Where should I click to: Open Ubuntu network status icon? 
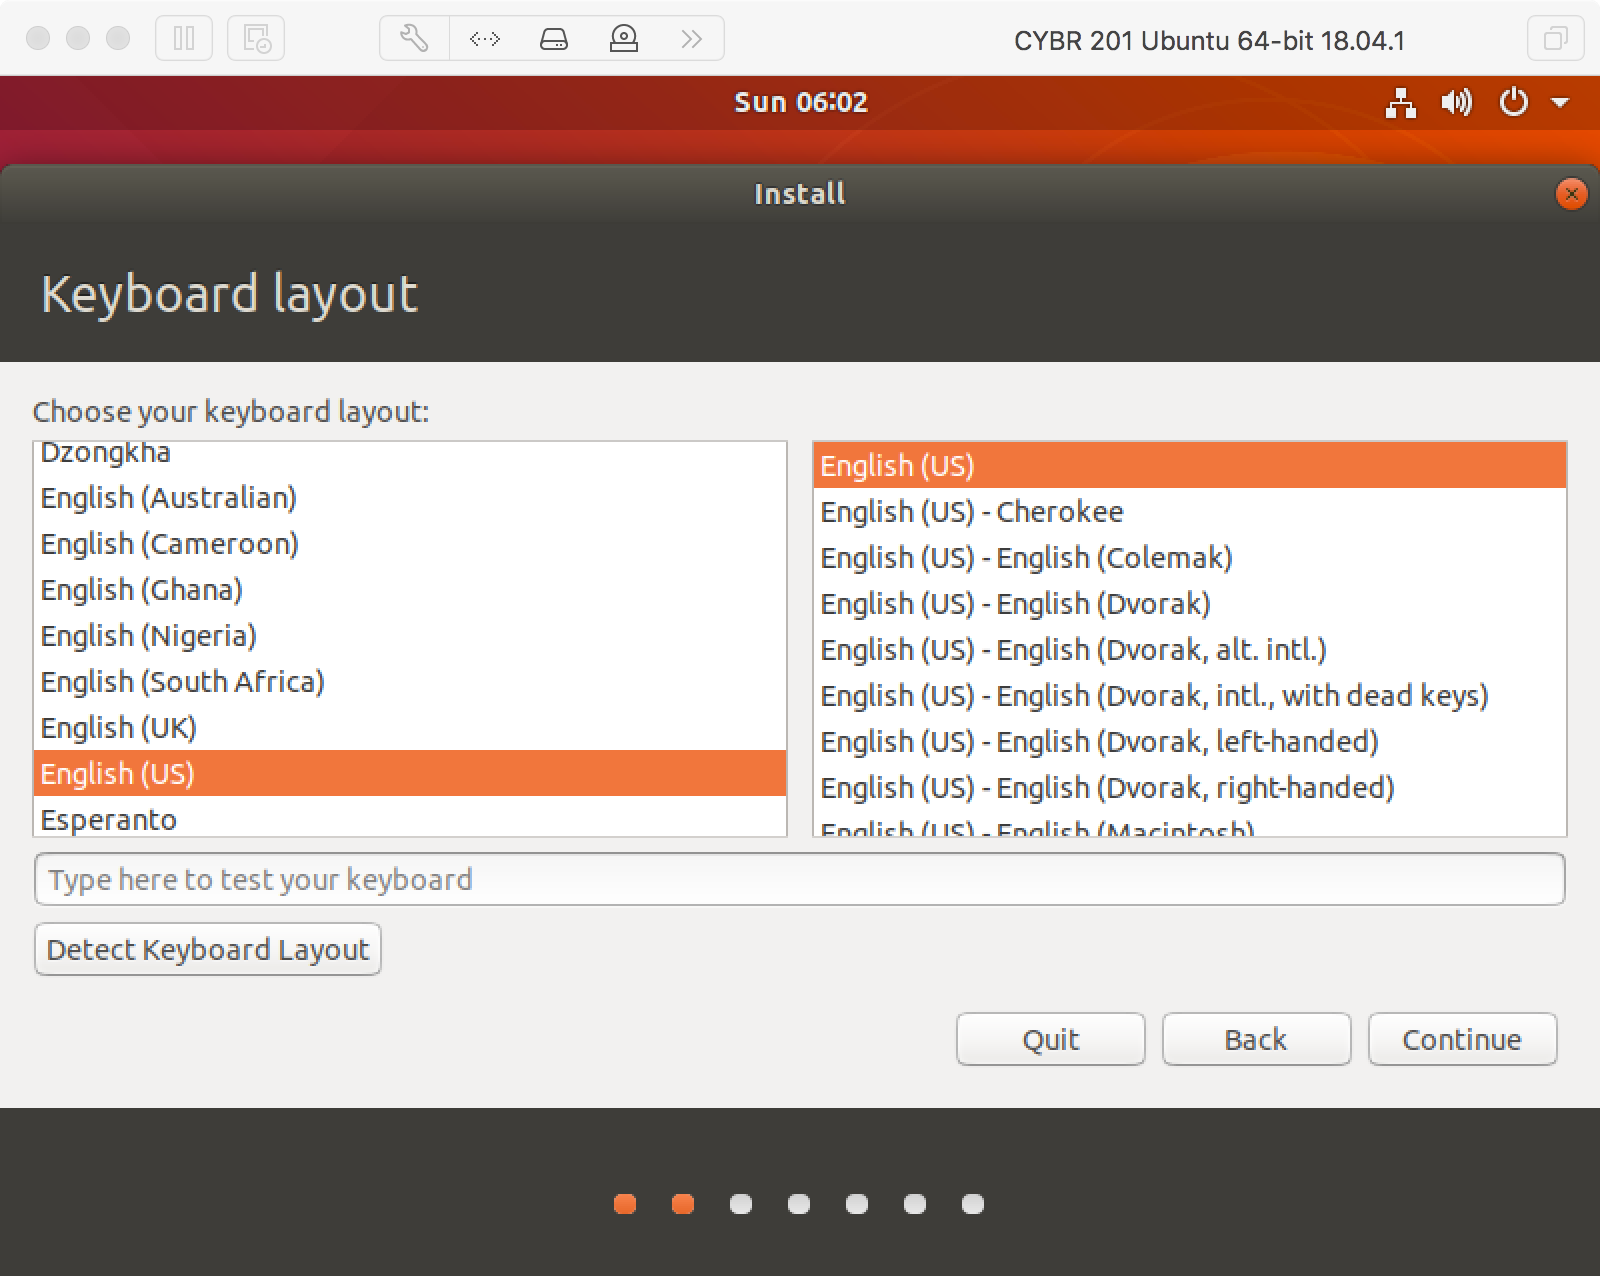click(1400, 102)
